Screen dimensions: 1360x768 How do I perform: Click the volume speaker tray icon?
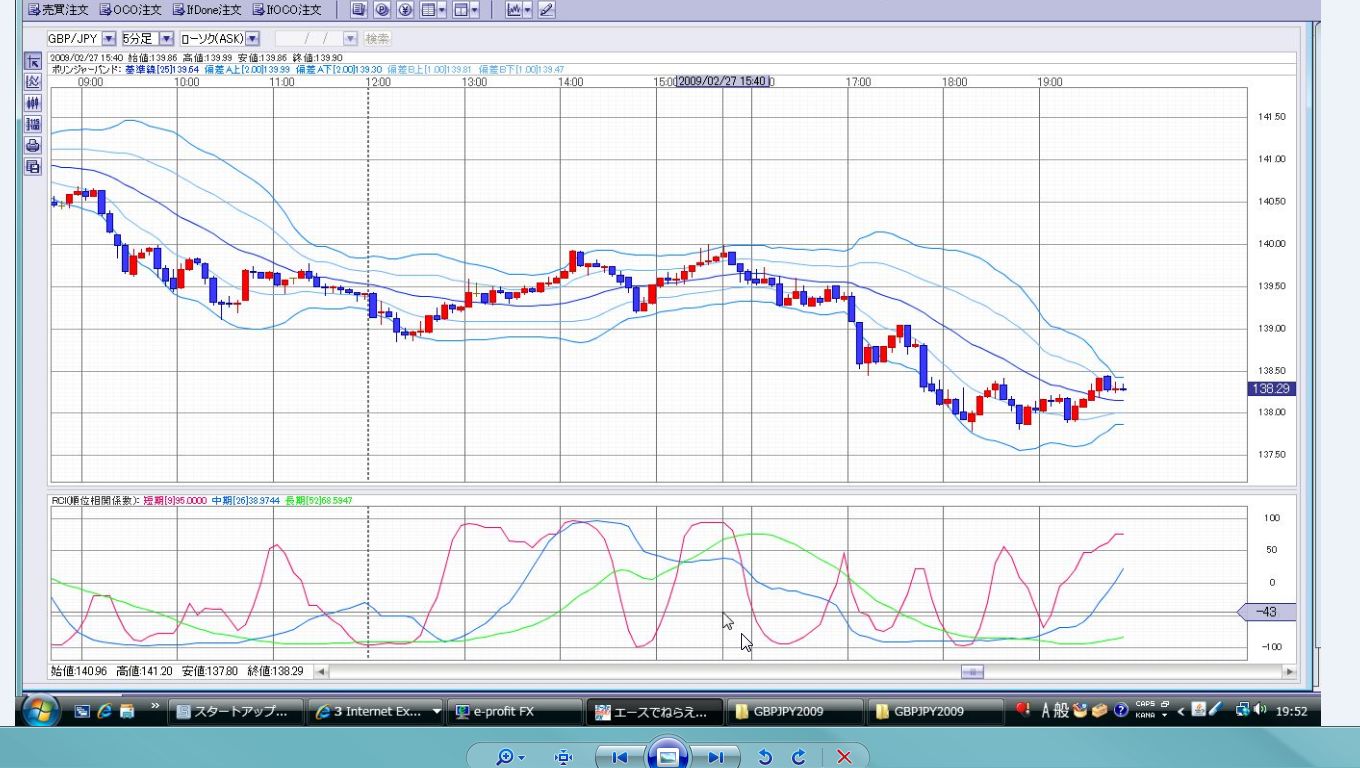(x=1259, y=711)
